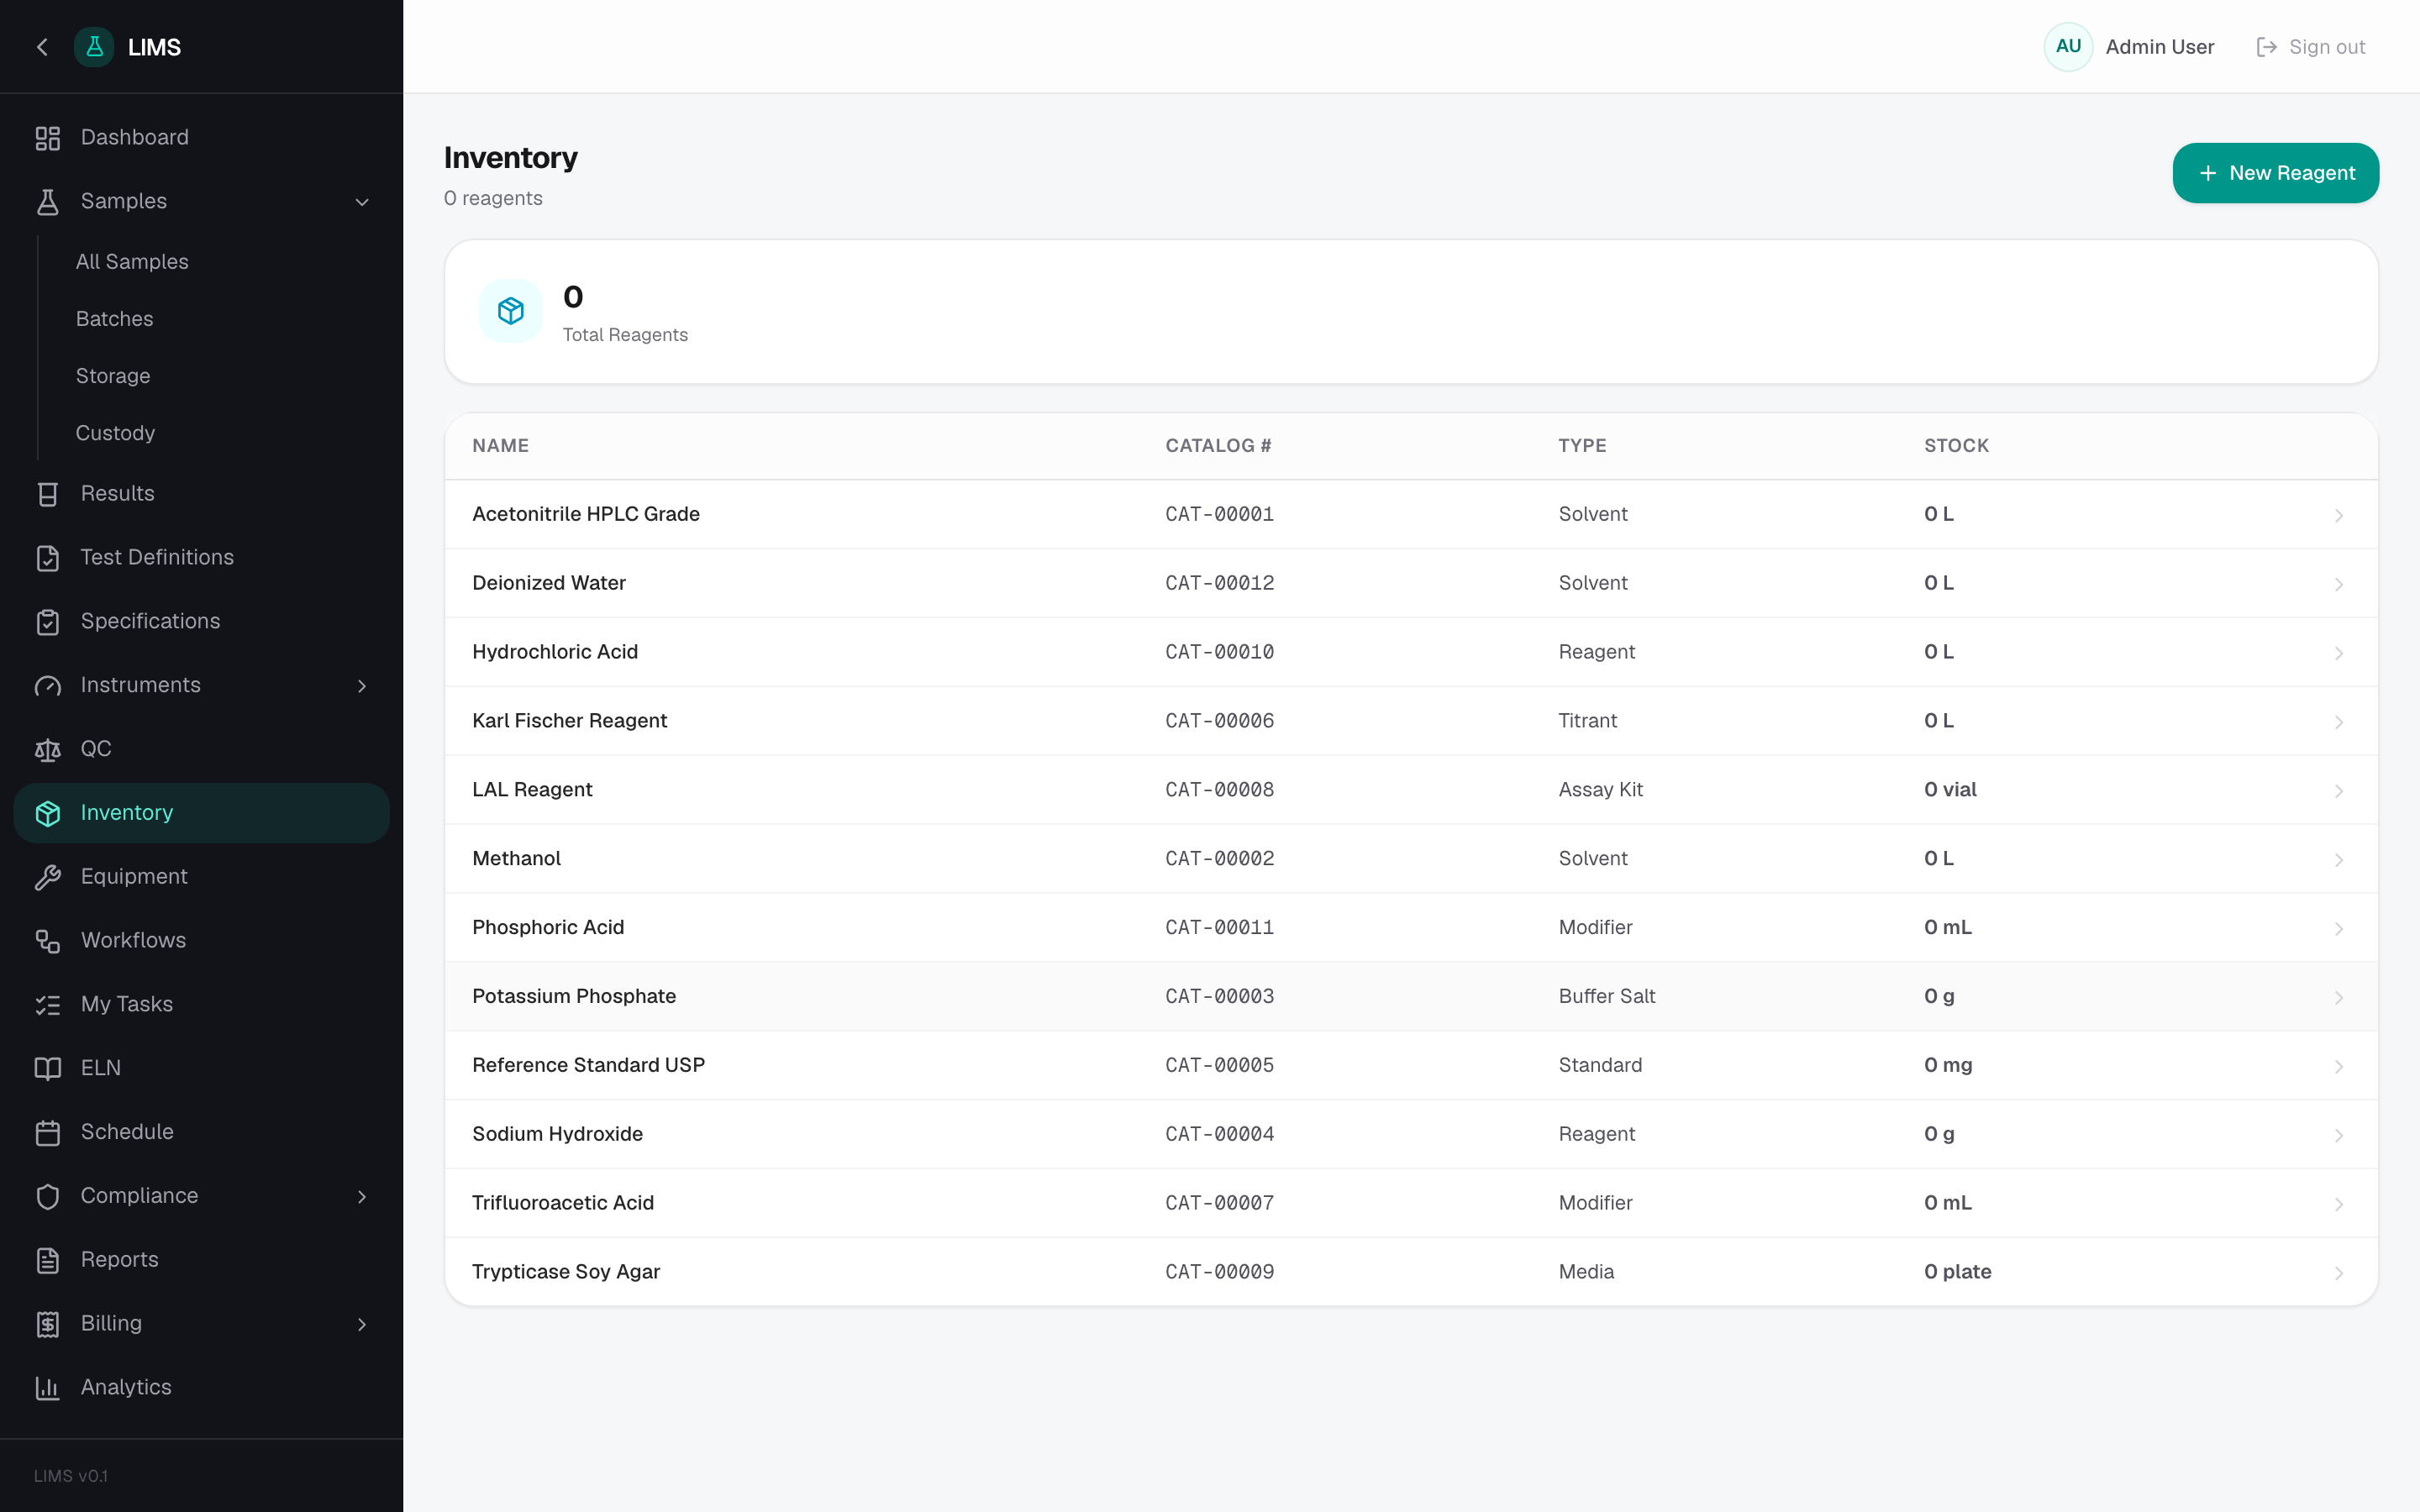Click Sodium Hydroxide row name
This screenshot has width=2420, height=1512.
(557, 1135)
